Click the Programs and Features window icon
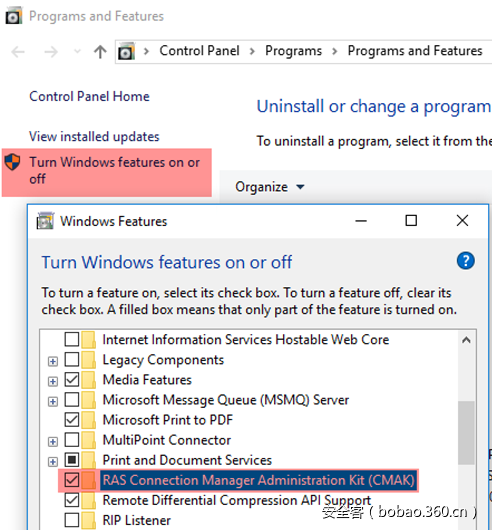Image resolution: width=492 pixels, height=530 pixels. click(14, 16)
